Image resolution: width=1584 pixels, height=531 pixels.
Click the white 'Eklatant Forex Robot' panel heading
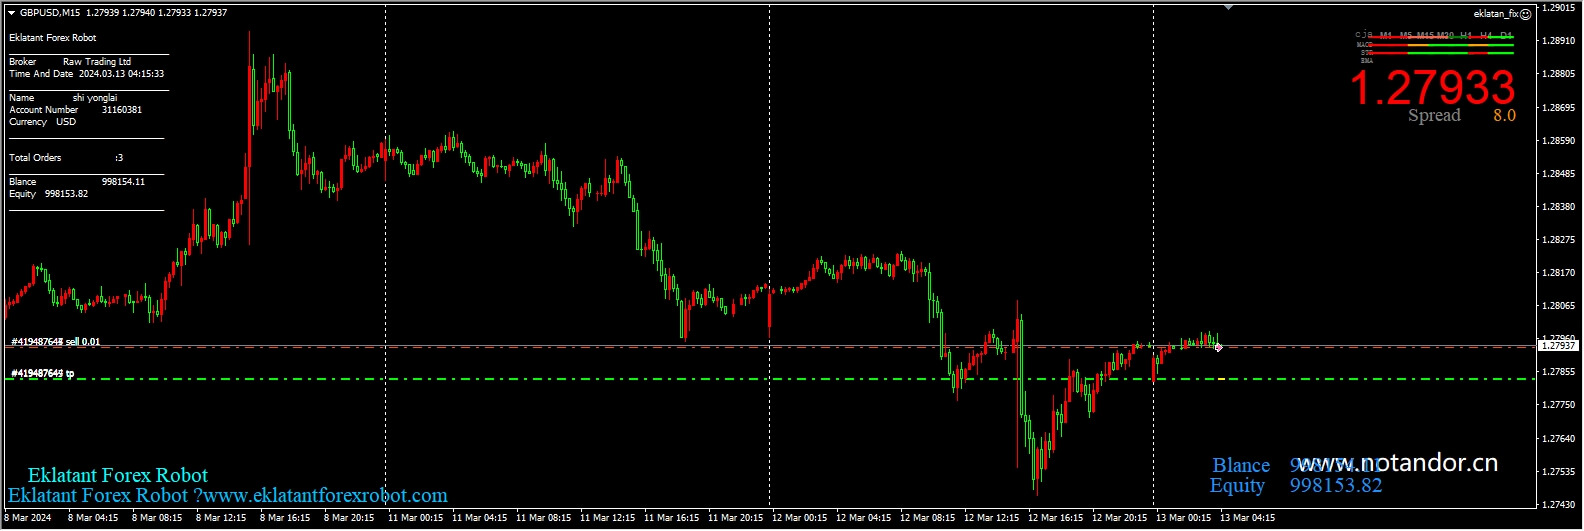[53, 38]
